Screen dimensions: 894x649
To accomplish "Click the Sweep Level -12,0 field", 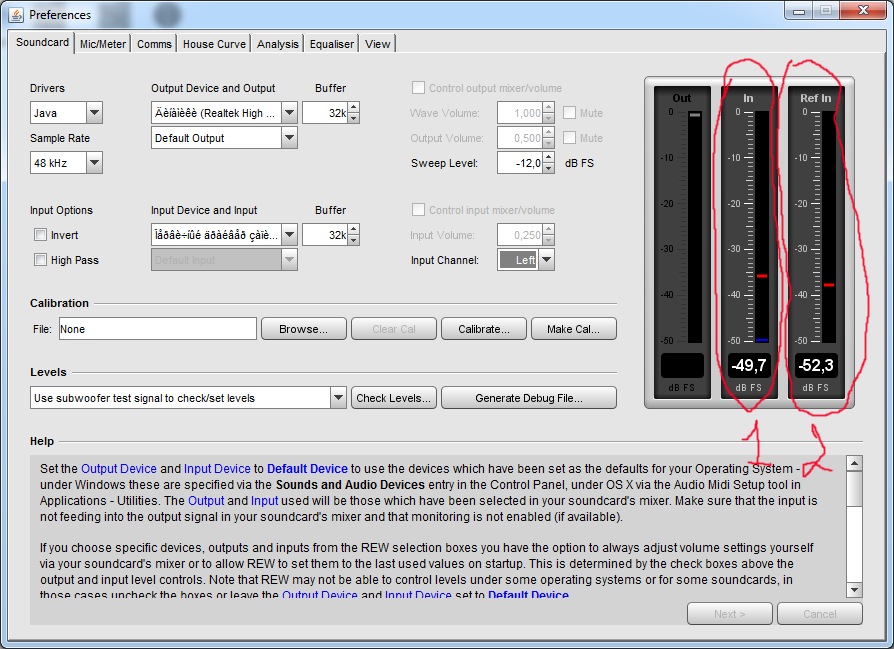I will point(520,163).
